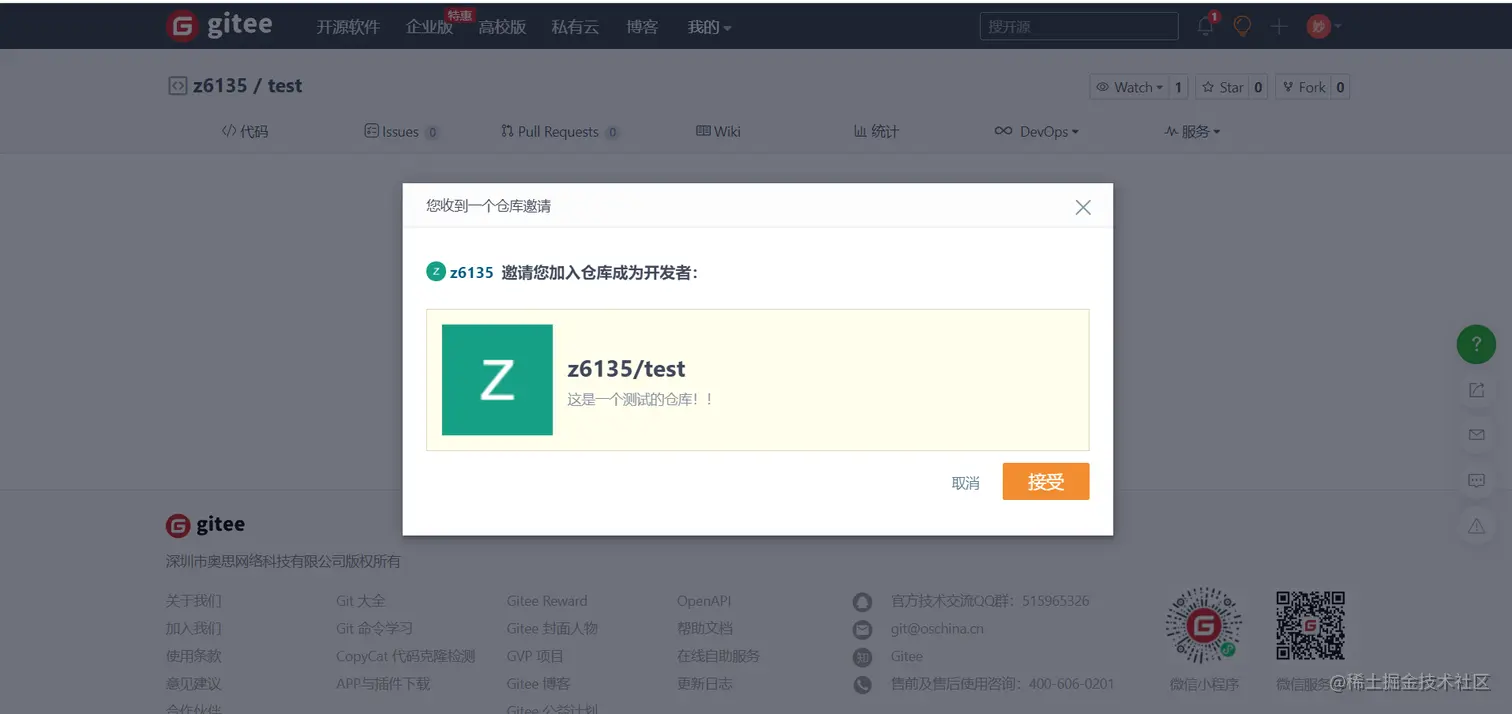Open the user avatar menu
This screenshot has height=714, width=1512.
click(1323, 27)
